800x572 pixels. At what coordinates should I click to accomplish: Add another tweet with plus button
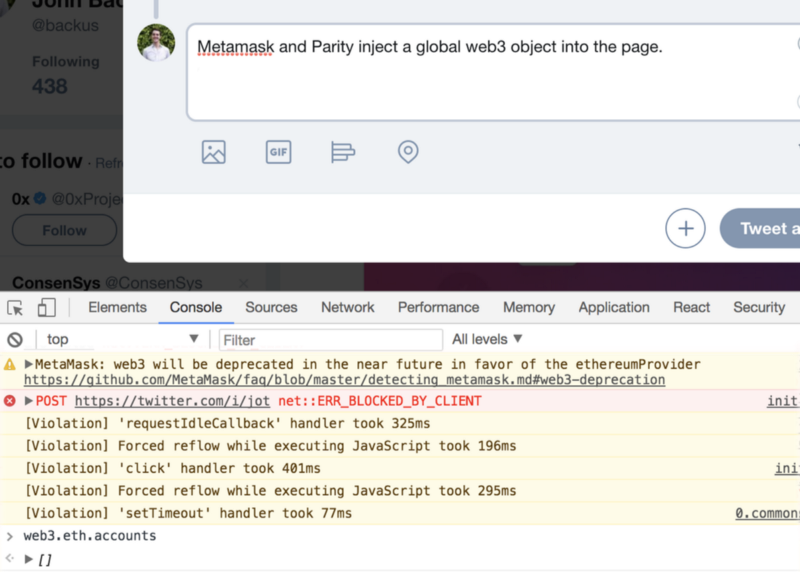[x=685, y=228]
